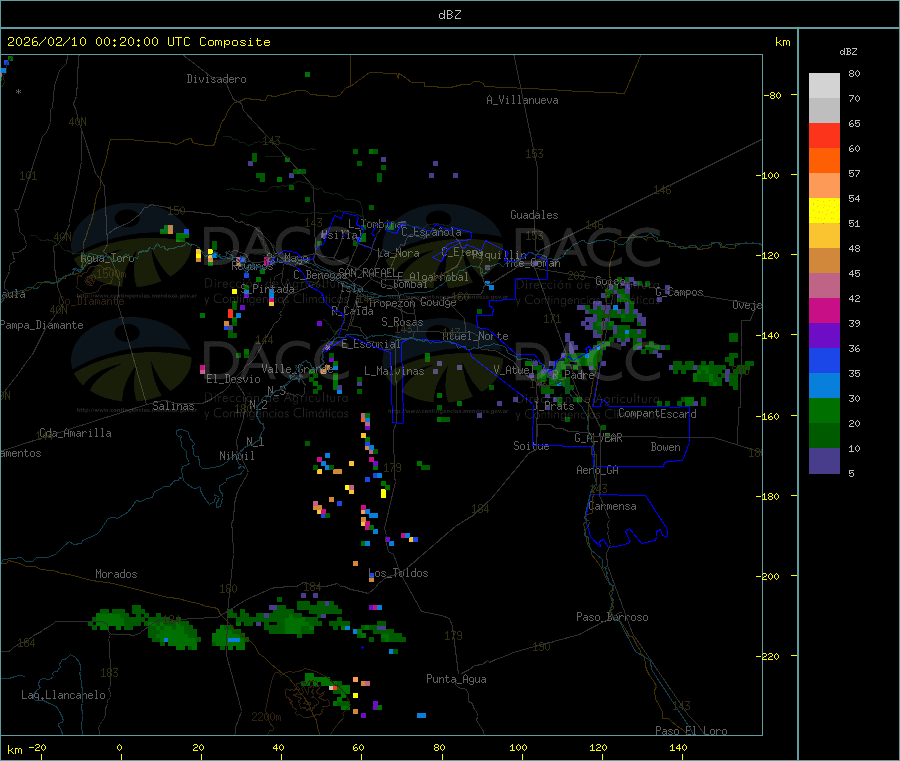The image size is (900, 761).
Task: Select the yellow 54 dBZ legend swatch
Action: click(x=824, y=211)
